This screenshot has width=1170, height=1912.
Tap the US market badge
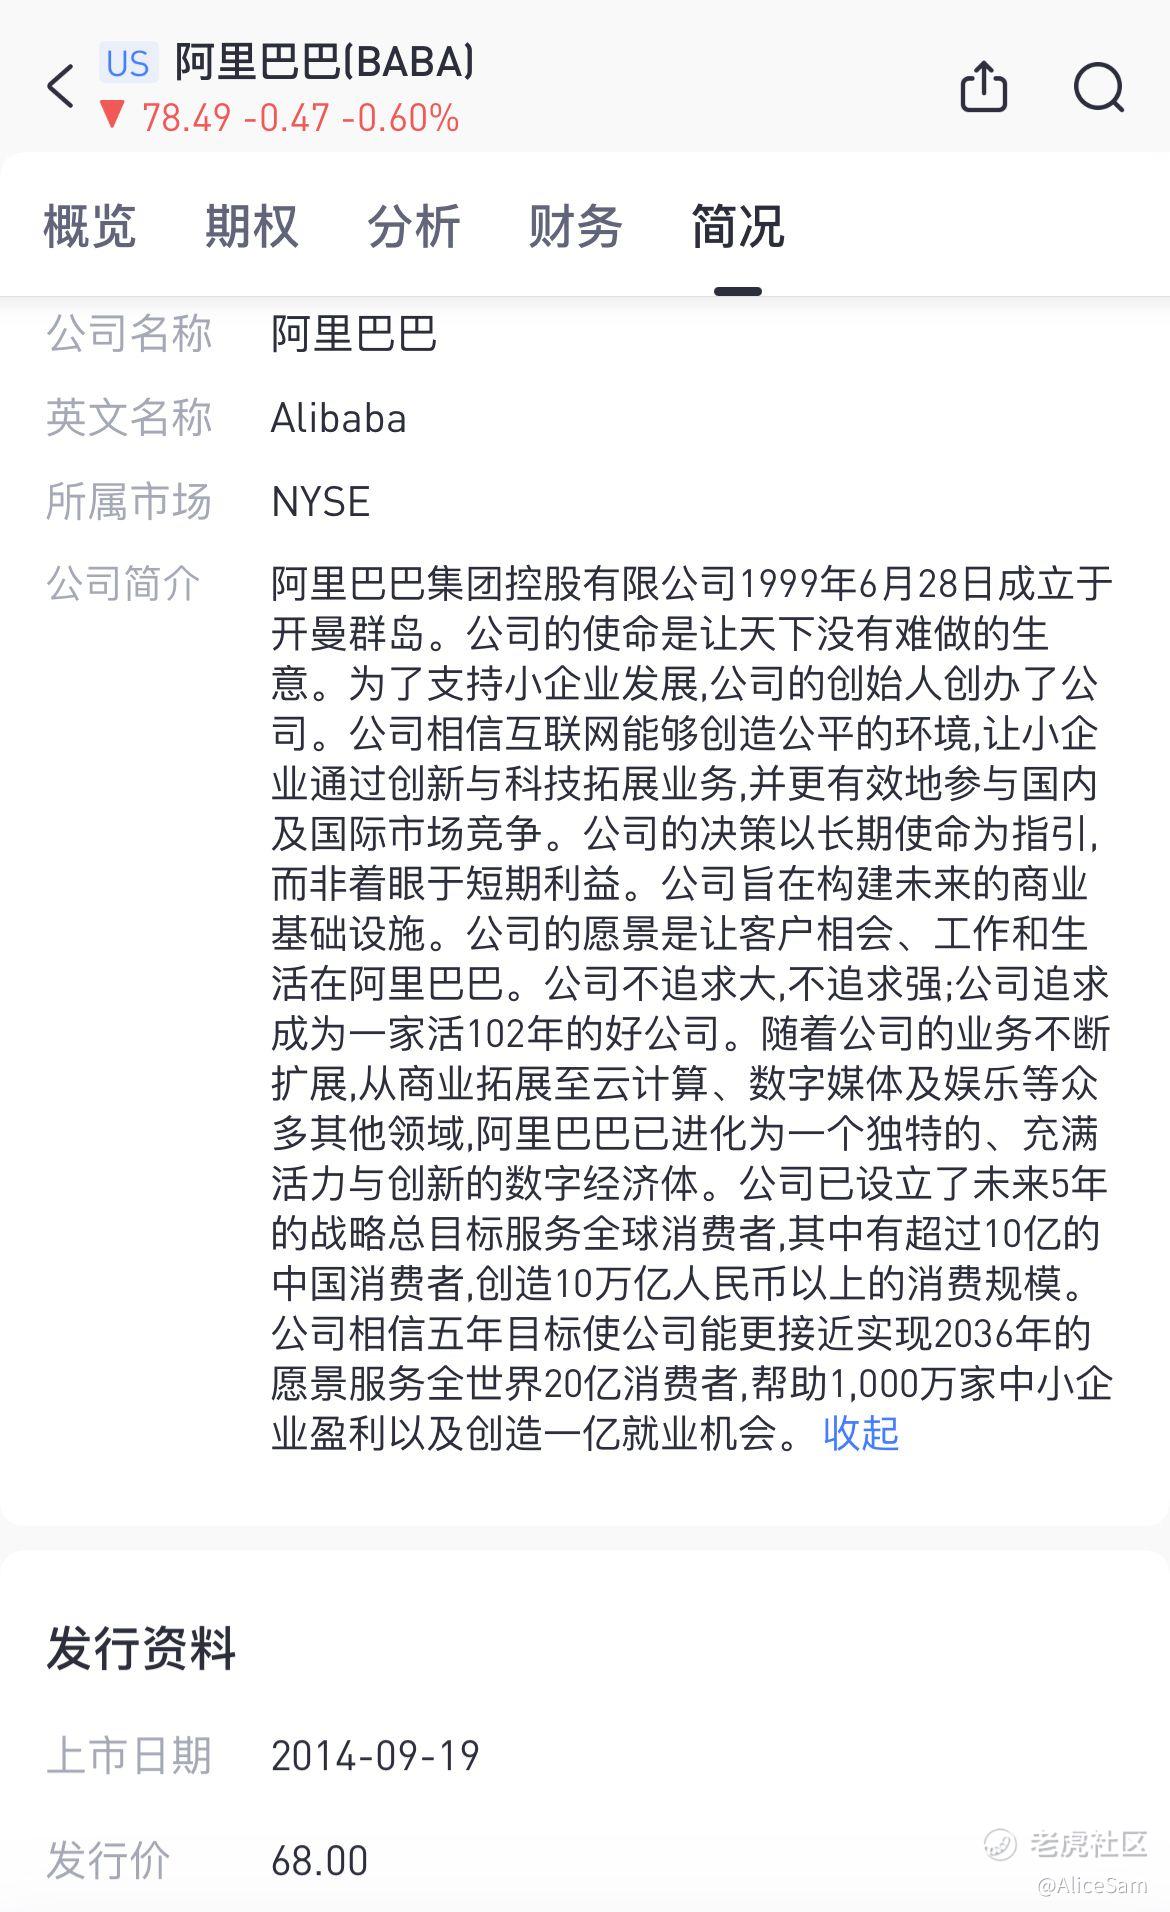128,63
